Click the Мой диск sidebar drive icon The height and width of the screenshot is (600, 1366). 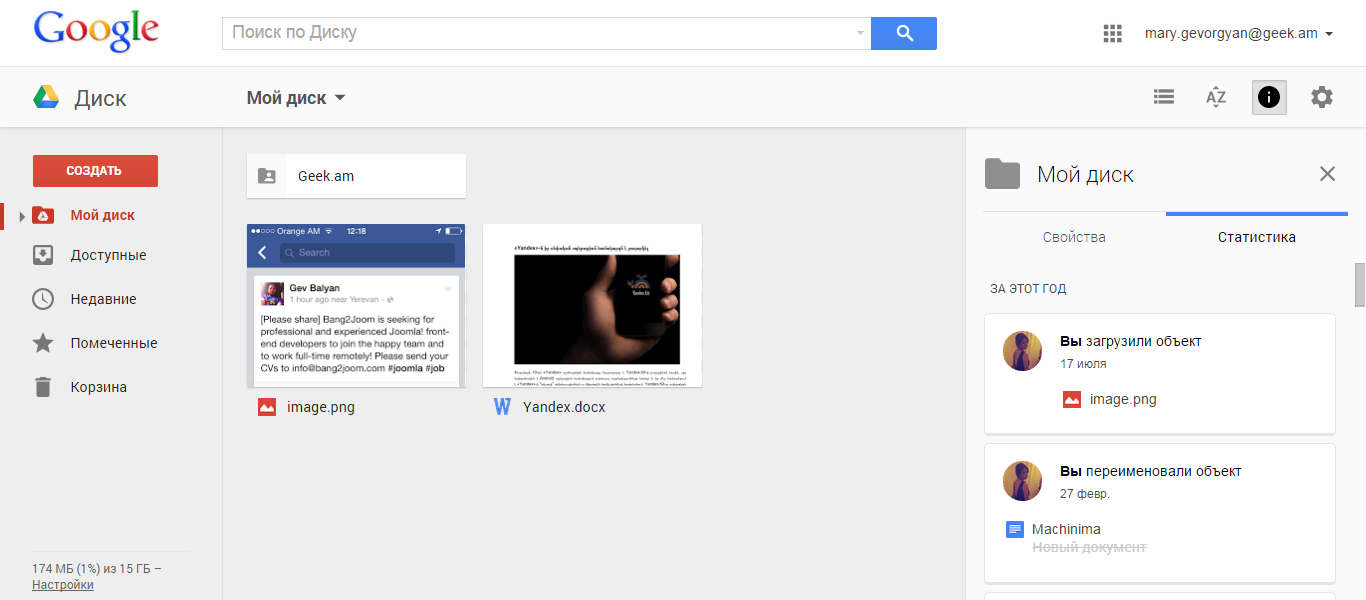tap(43, 215)
